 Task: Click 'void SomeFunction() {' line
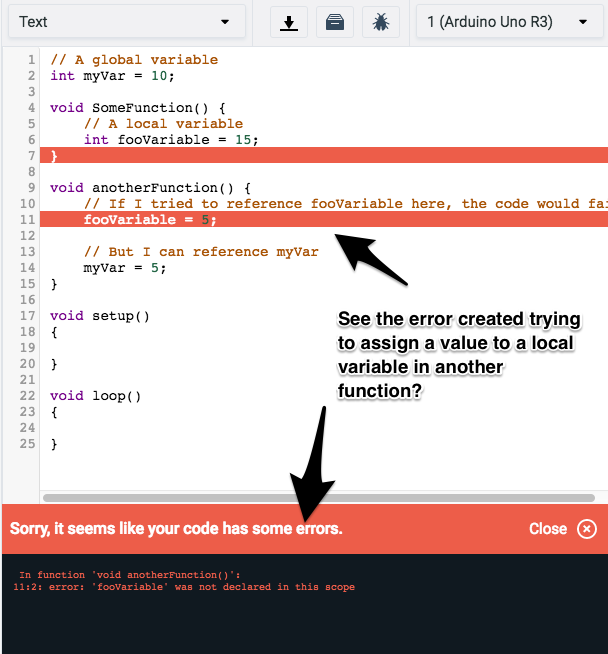pyautogui.click(x=138, y=108)
